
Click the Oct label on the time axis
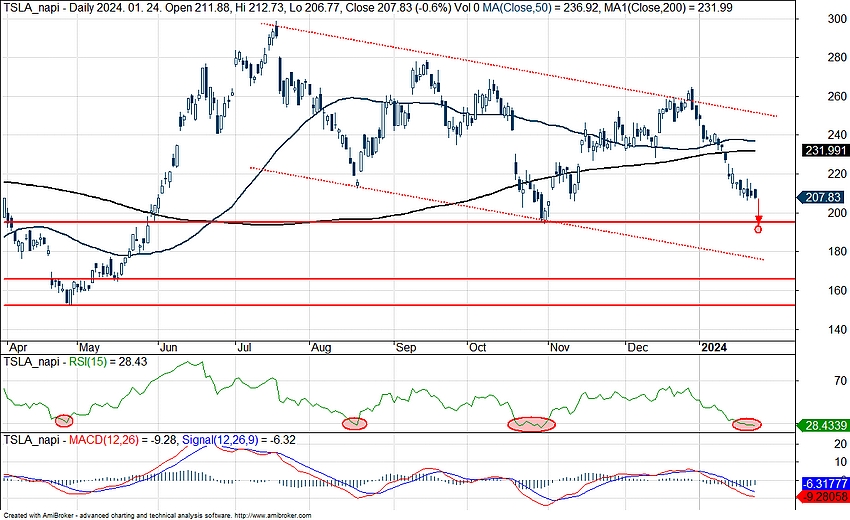pyautogui.click(x=478, y=348)
